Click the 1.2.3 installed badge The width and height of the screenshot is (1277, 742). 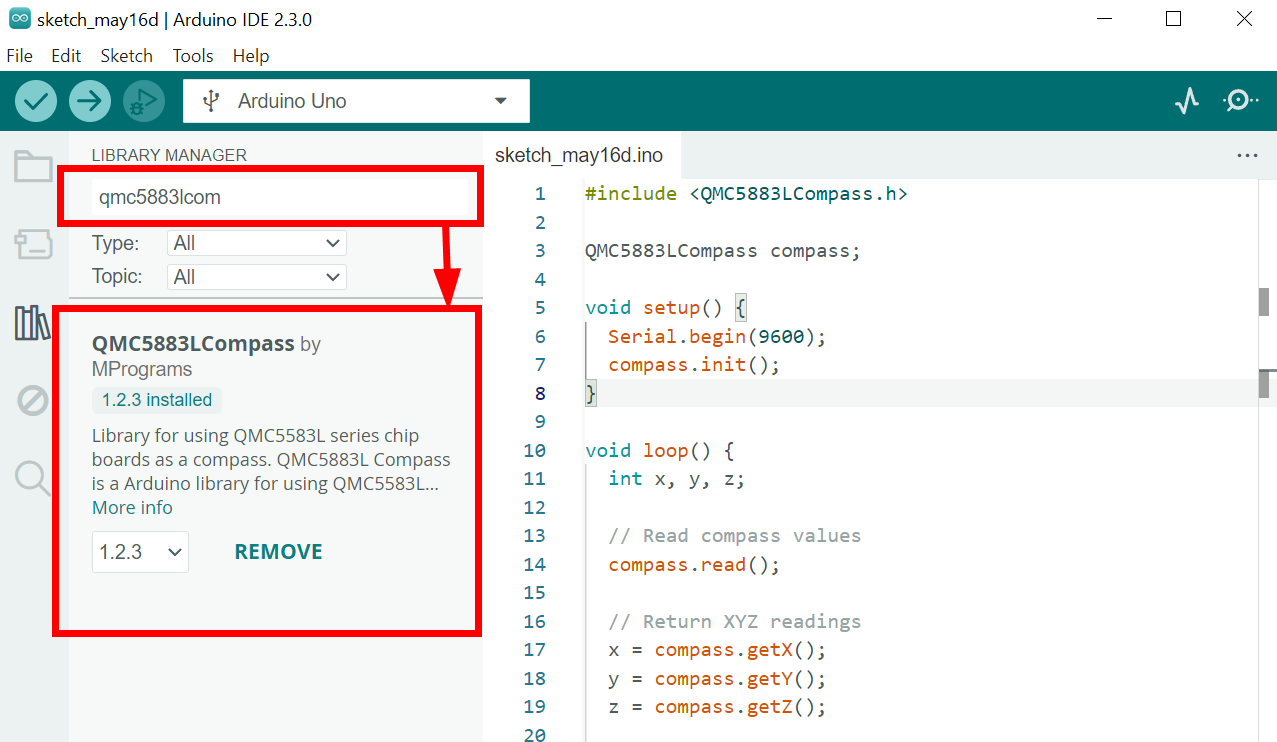[x=157, y=400]
